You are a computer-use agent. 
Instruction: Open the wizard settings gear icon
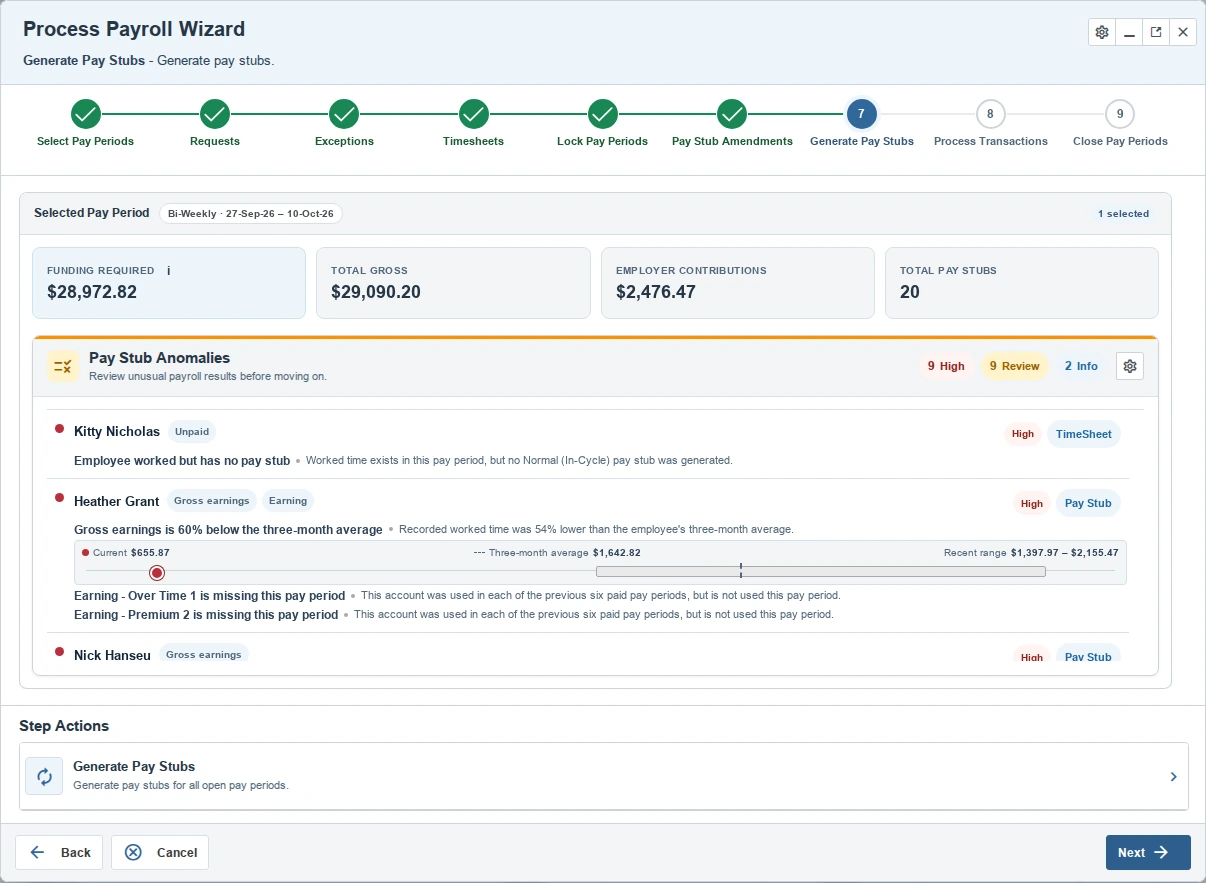1102,32
